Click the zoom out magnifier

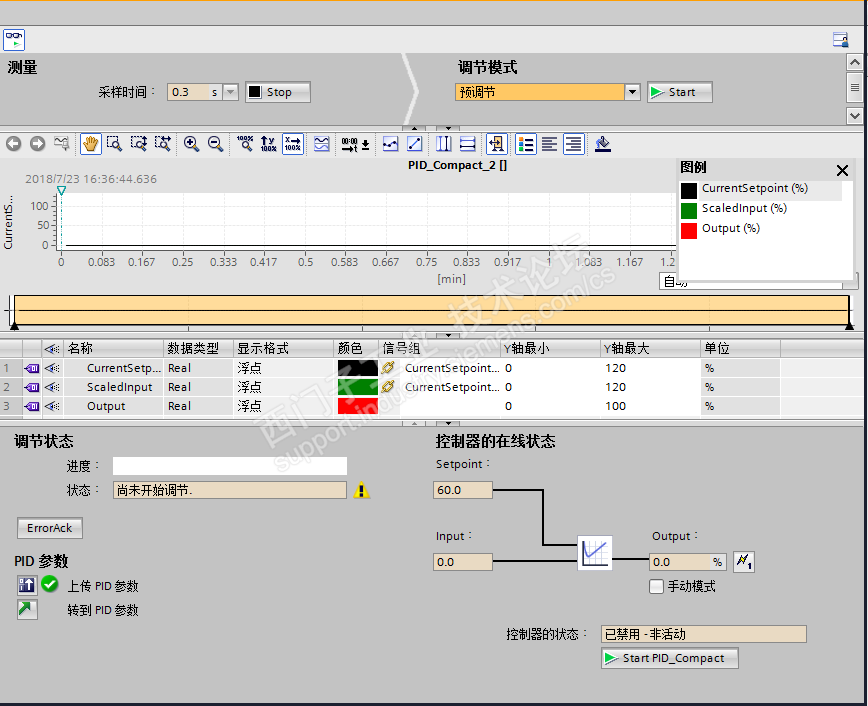coord(215,144)
